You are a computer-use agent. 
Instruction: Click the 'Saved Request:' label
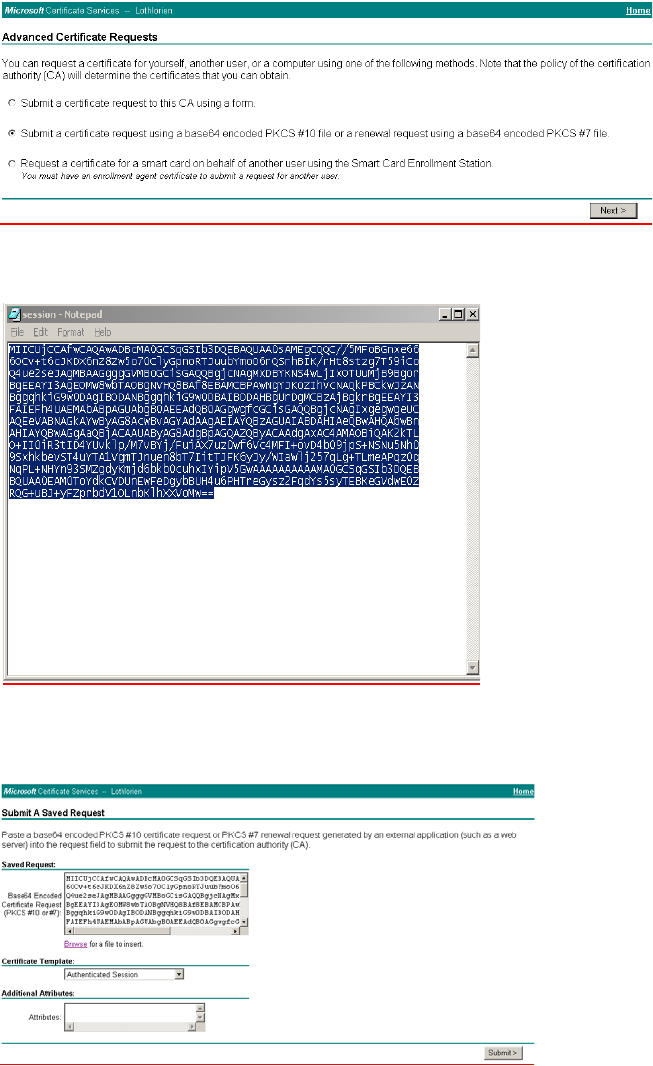29,865
